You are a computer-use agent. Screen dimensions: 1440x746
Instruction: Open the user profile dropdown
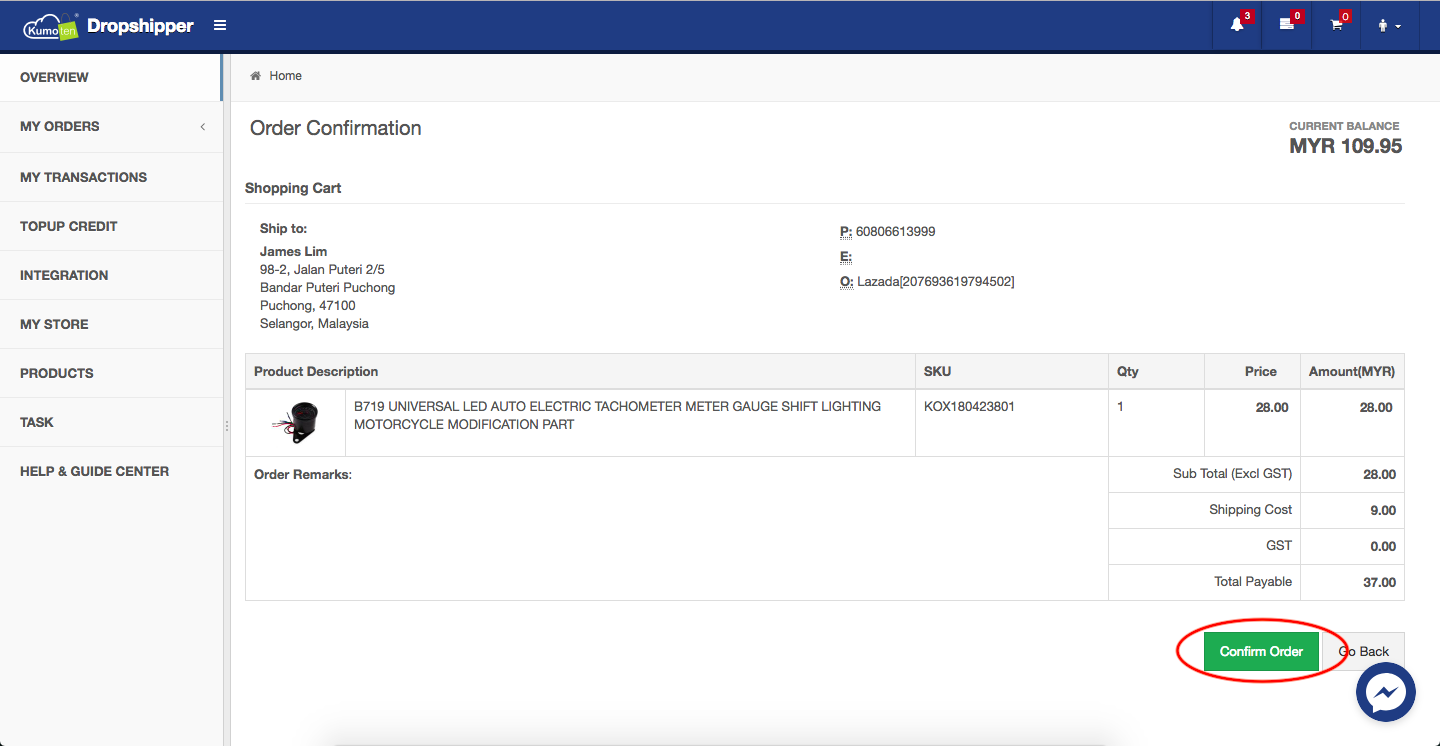pos(1389,26)
